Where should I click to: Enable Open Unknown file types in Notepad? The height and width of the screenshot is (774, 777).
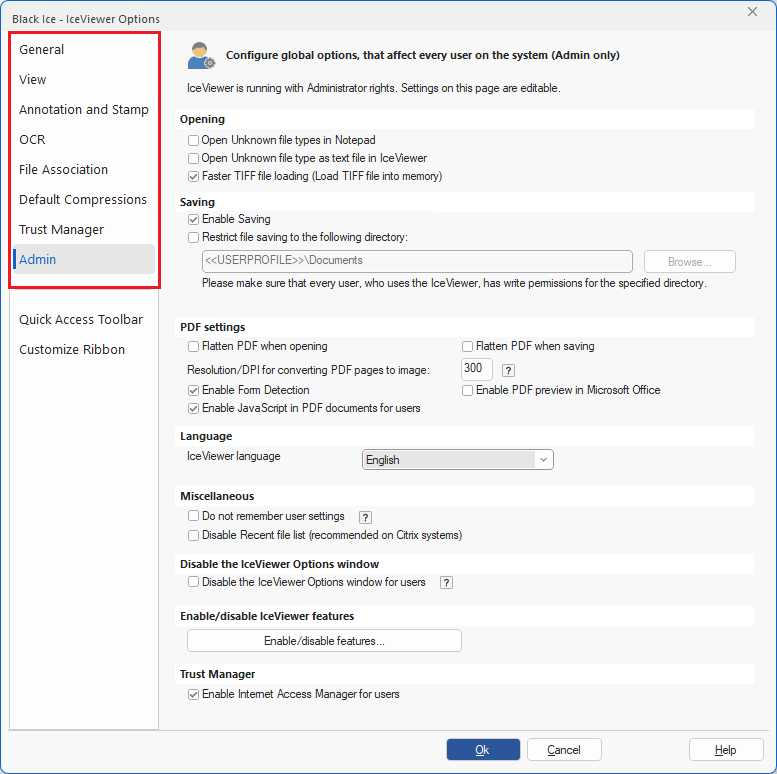pos(193,141)
